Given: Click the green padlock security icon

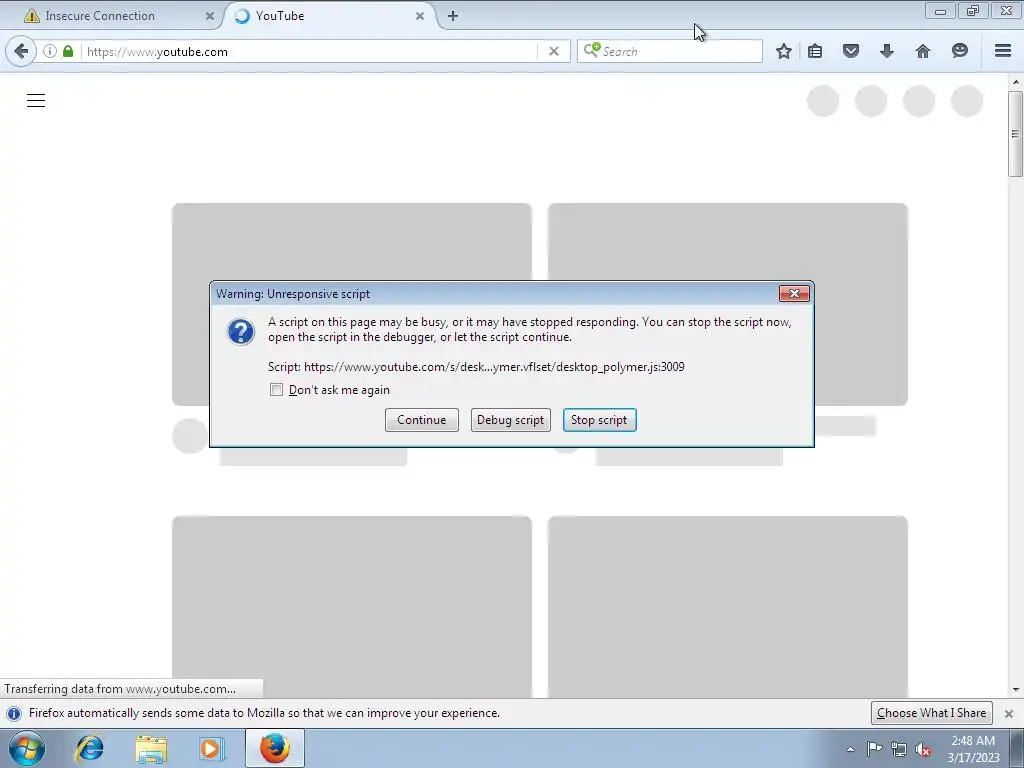Looking at the screenshot, I should point(68,51).
